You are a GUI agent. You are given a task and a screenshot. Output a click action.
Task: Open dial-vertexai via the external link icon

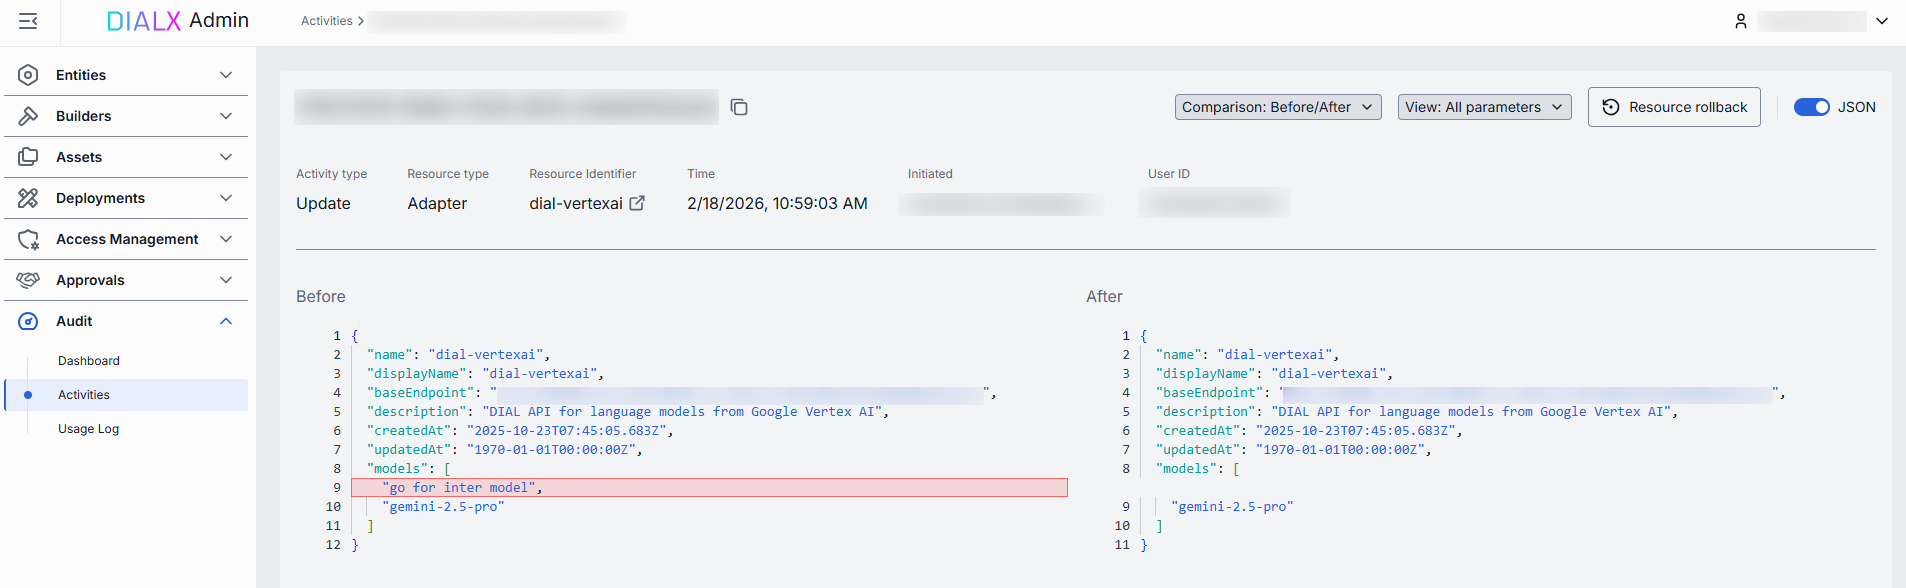tap(637, 203)
